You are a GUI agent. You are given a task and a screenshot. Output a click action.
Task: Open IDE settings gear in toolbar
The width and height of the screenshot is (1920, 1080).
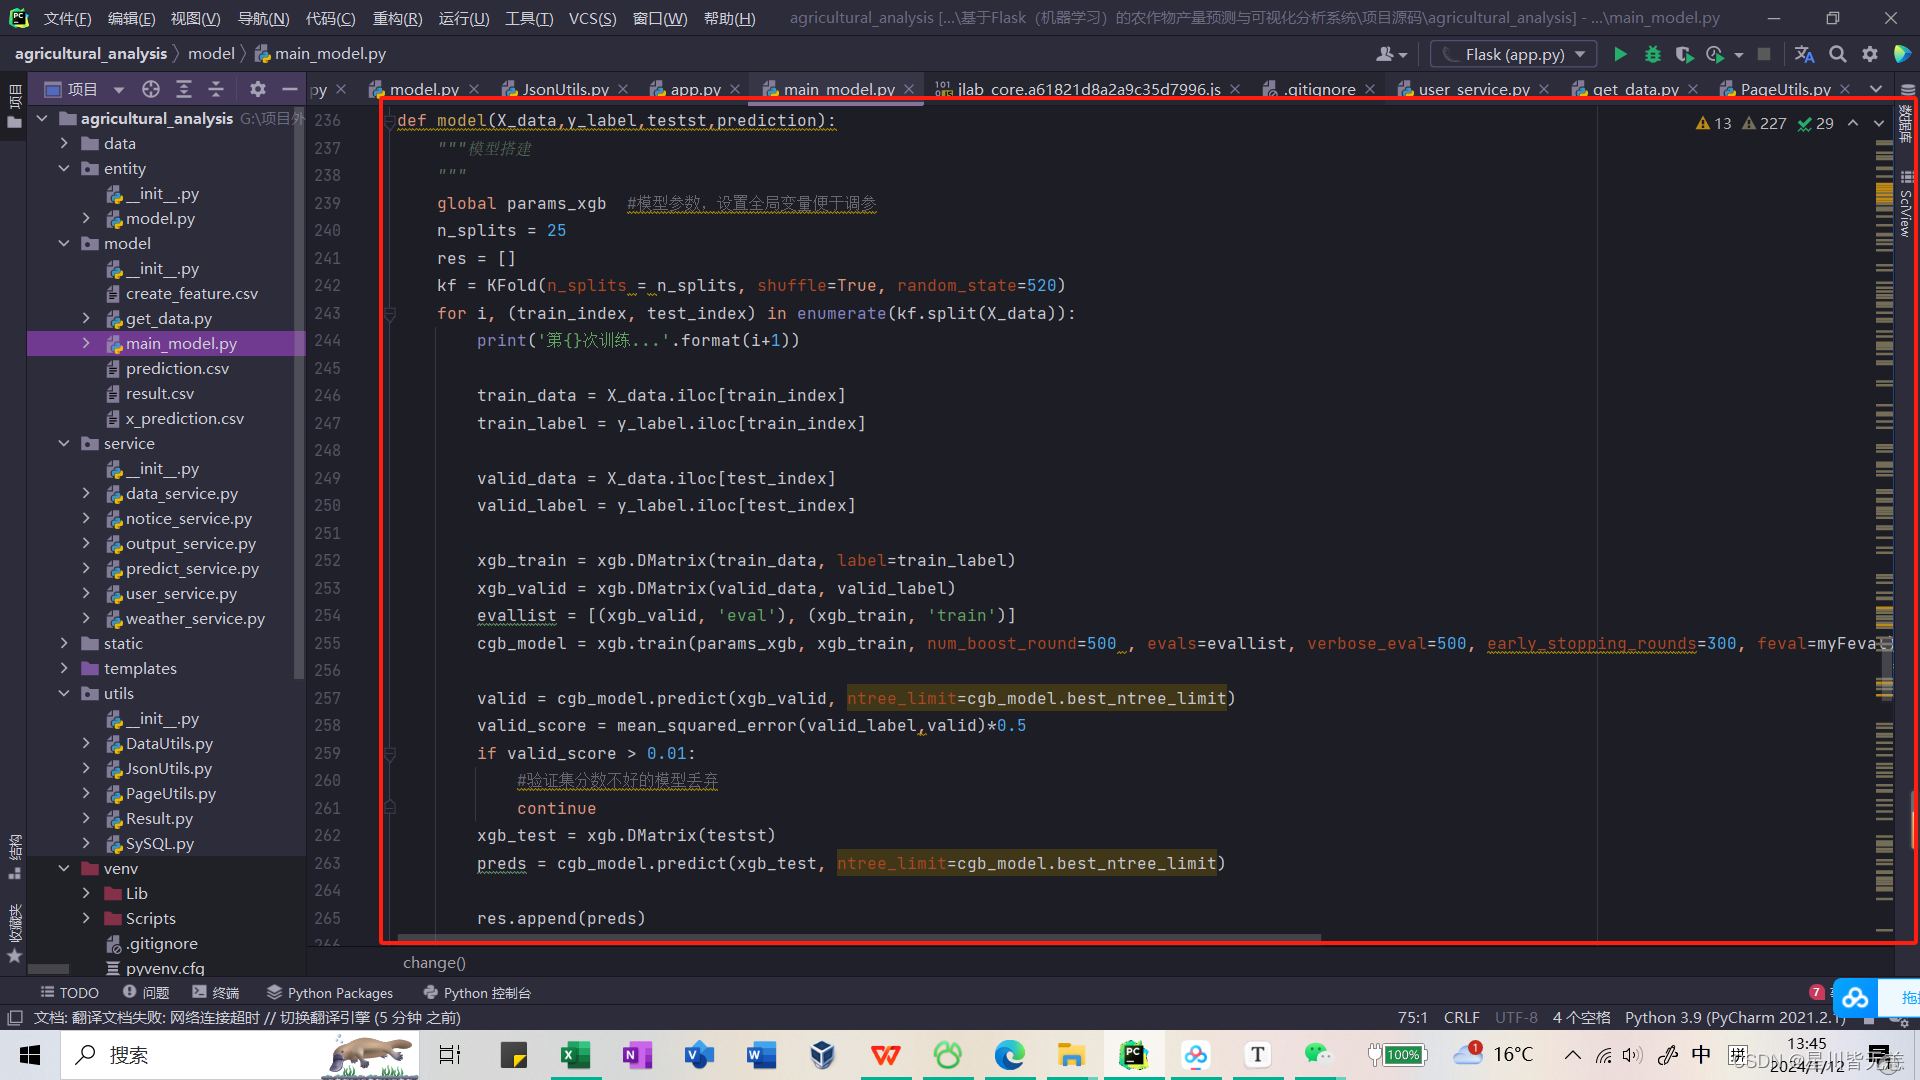tap(1869, 54)
